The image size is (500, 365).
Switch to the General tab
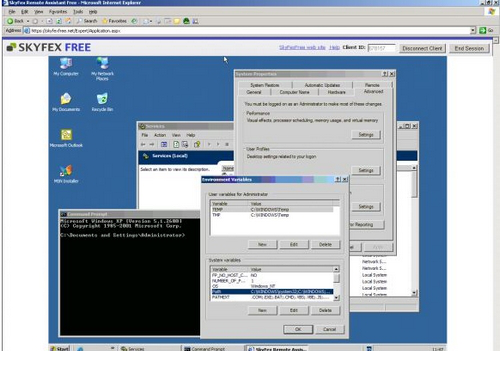pyautogui.click(x=254, y=92)
